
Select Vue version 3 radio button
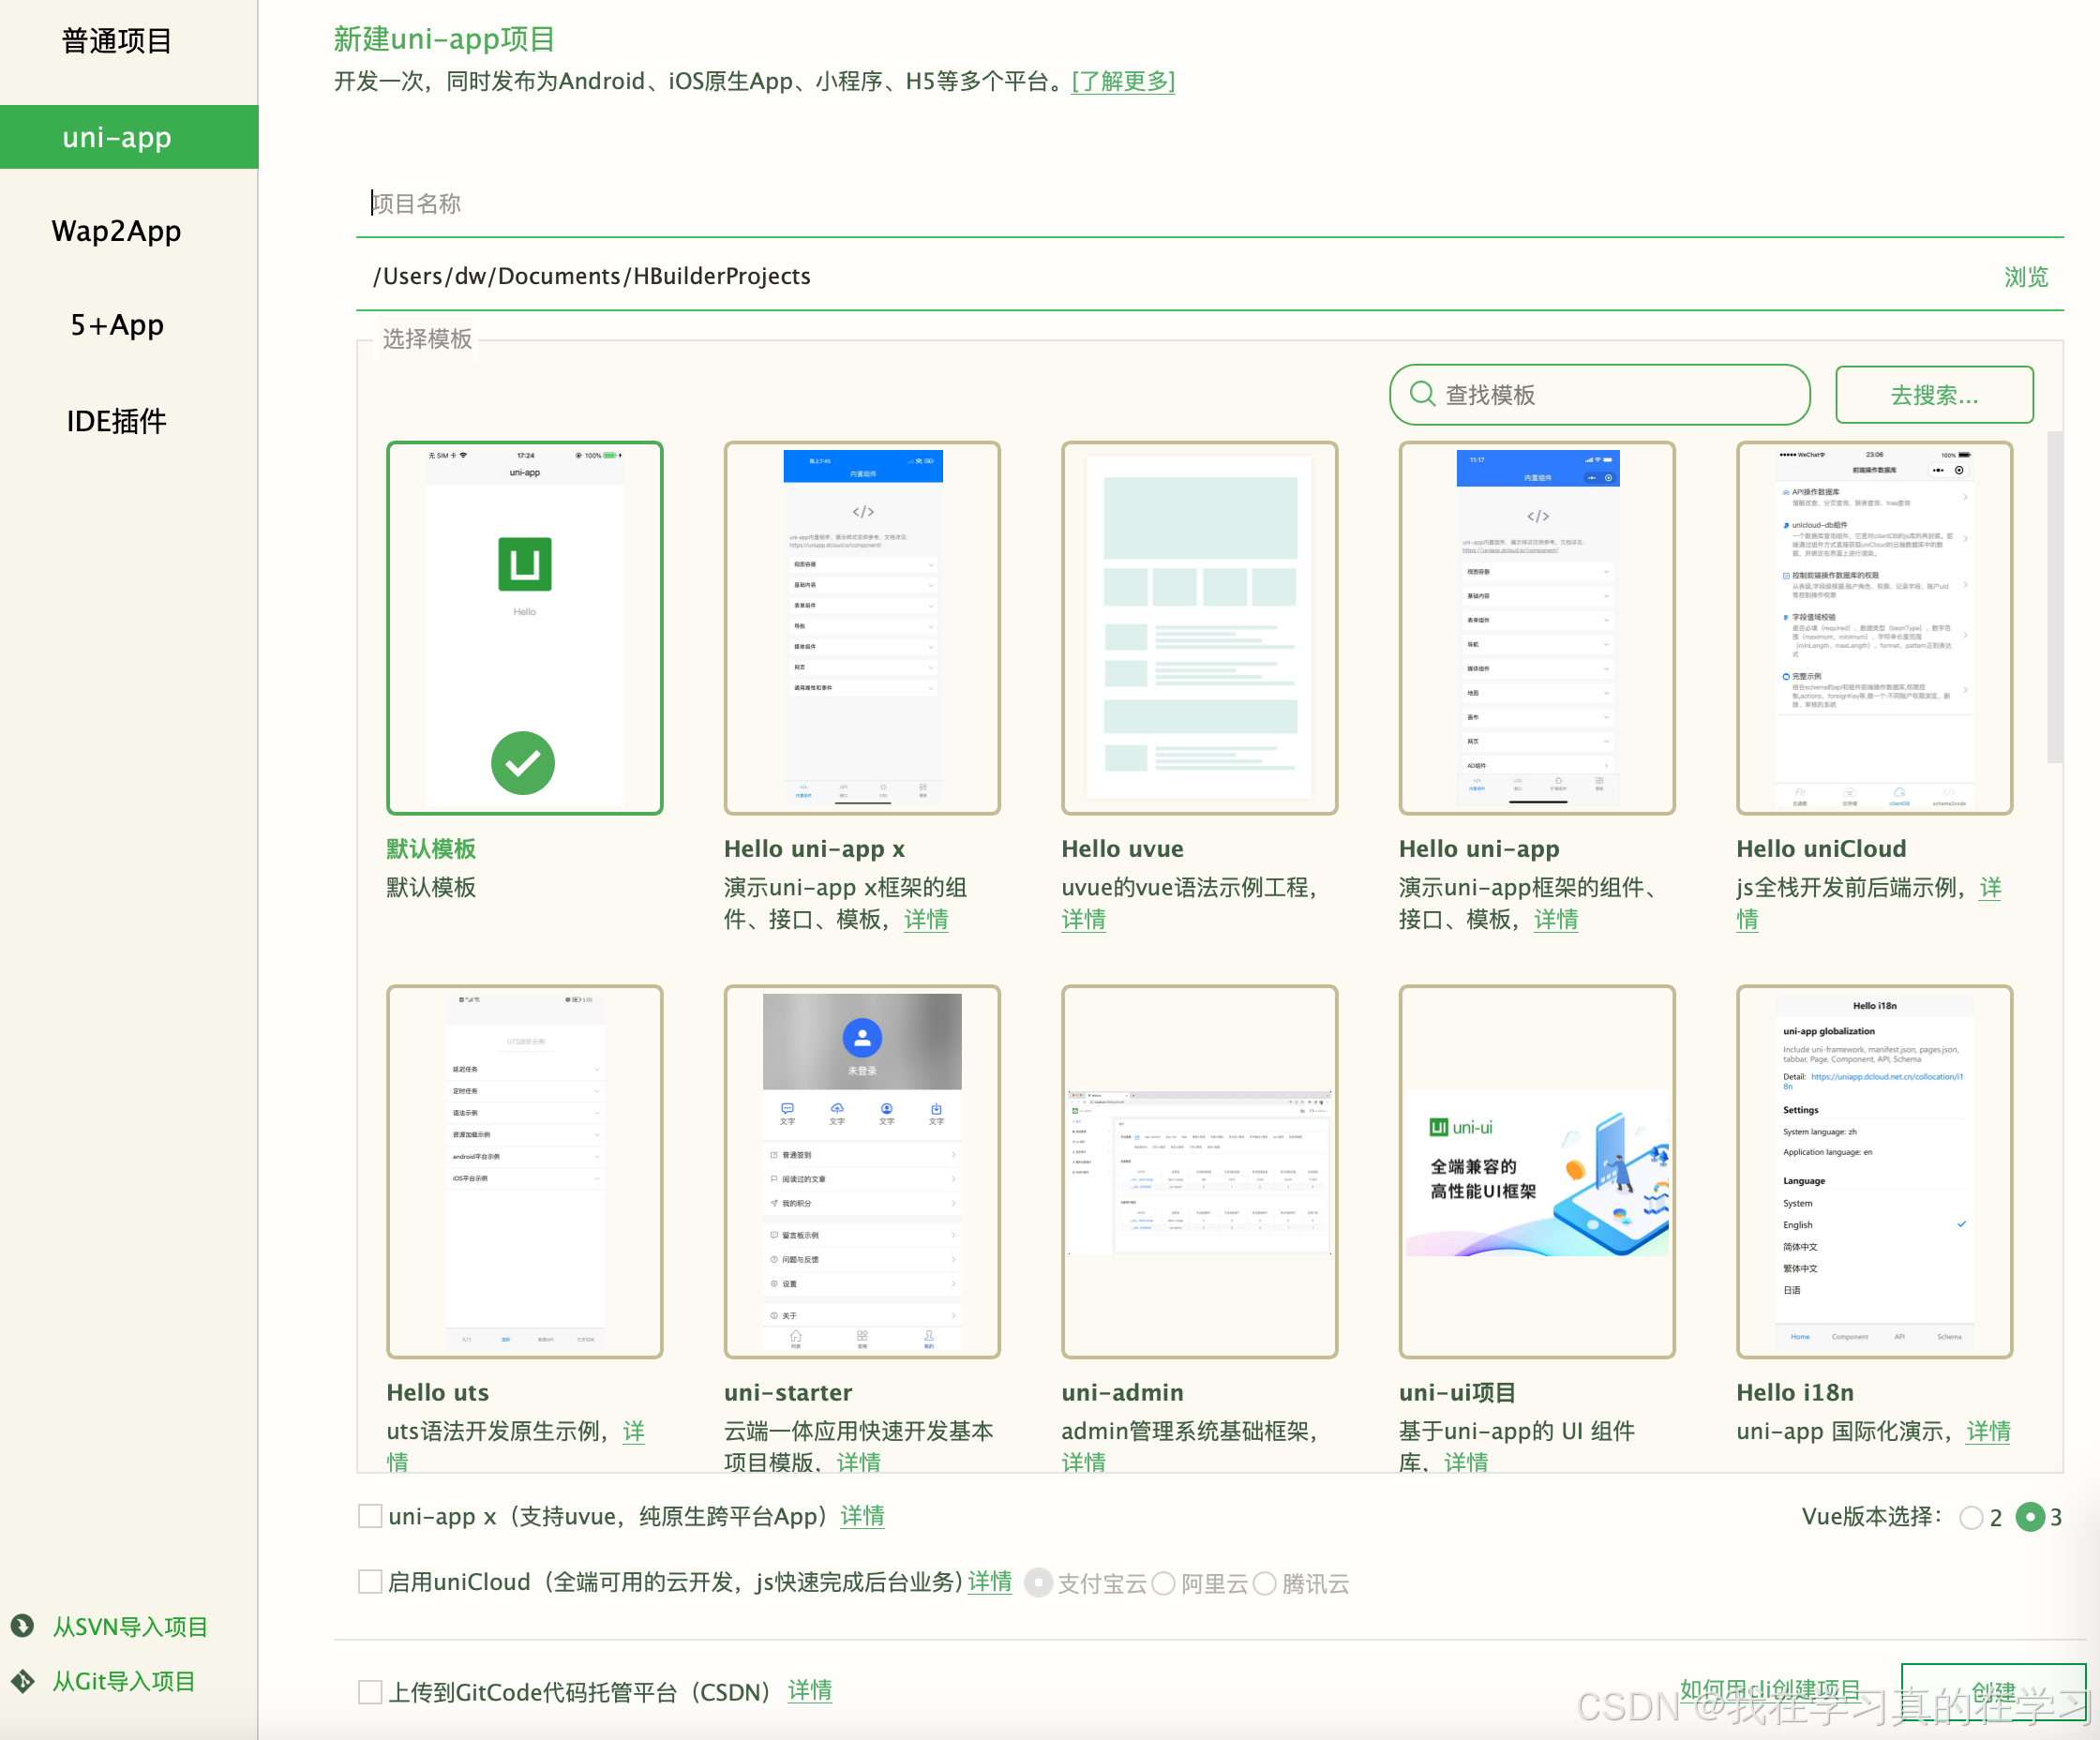[x=2030, y=1517]
